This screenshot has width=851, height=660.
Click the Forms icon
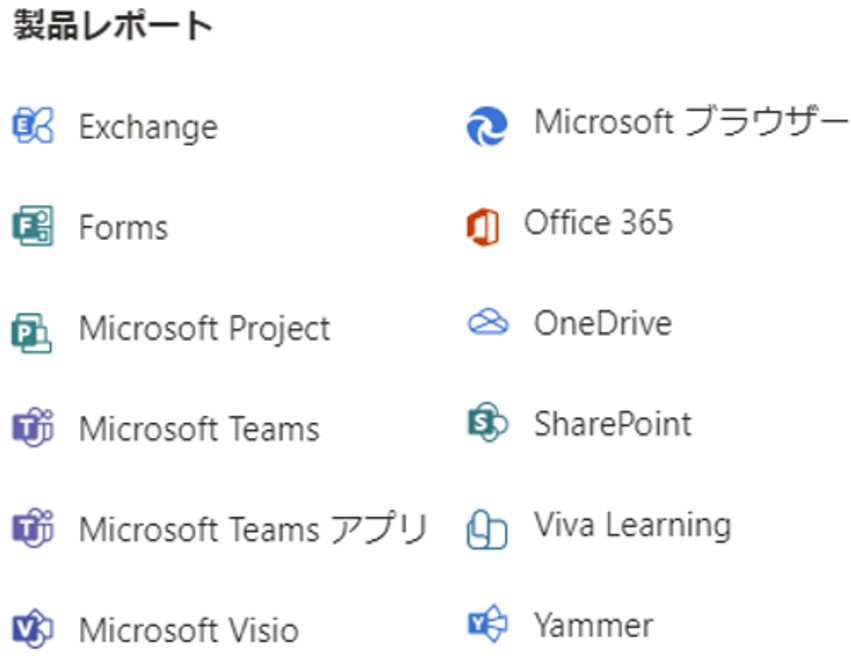33,226
